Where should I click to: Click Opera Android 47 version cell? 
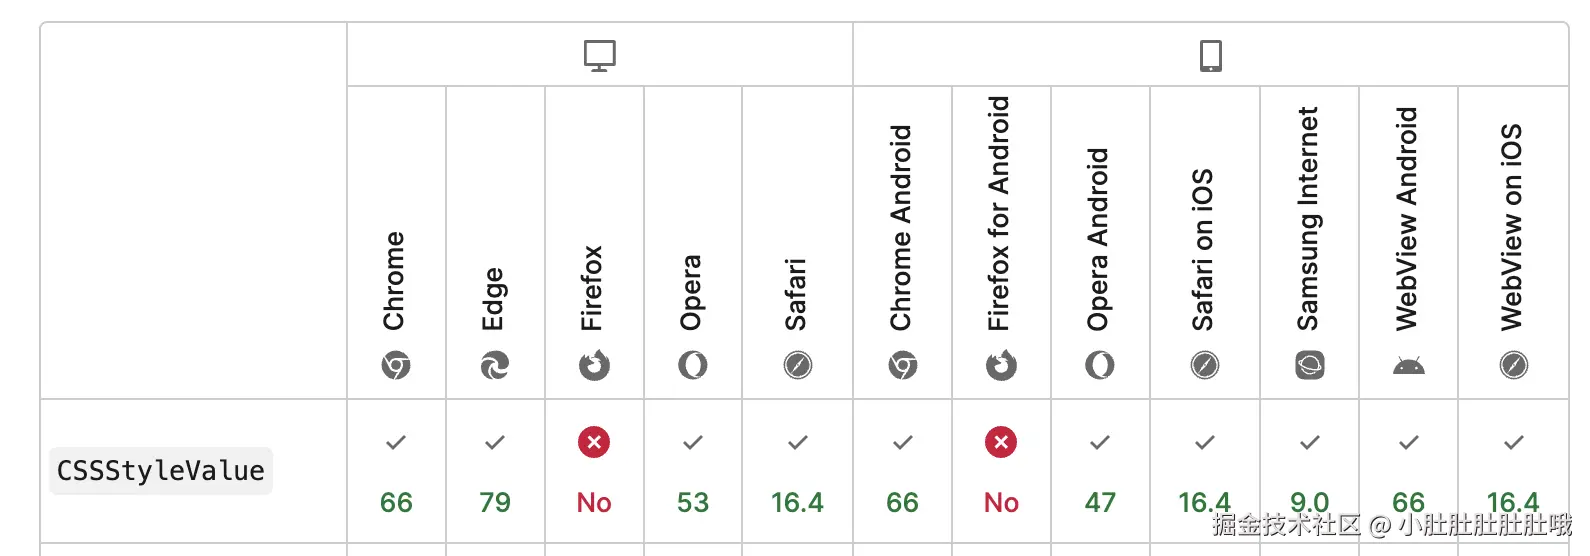click(x=1100, y=502)
